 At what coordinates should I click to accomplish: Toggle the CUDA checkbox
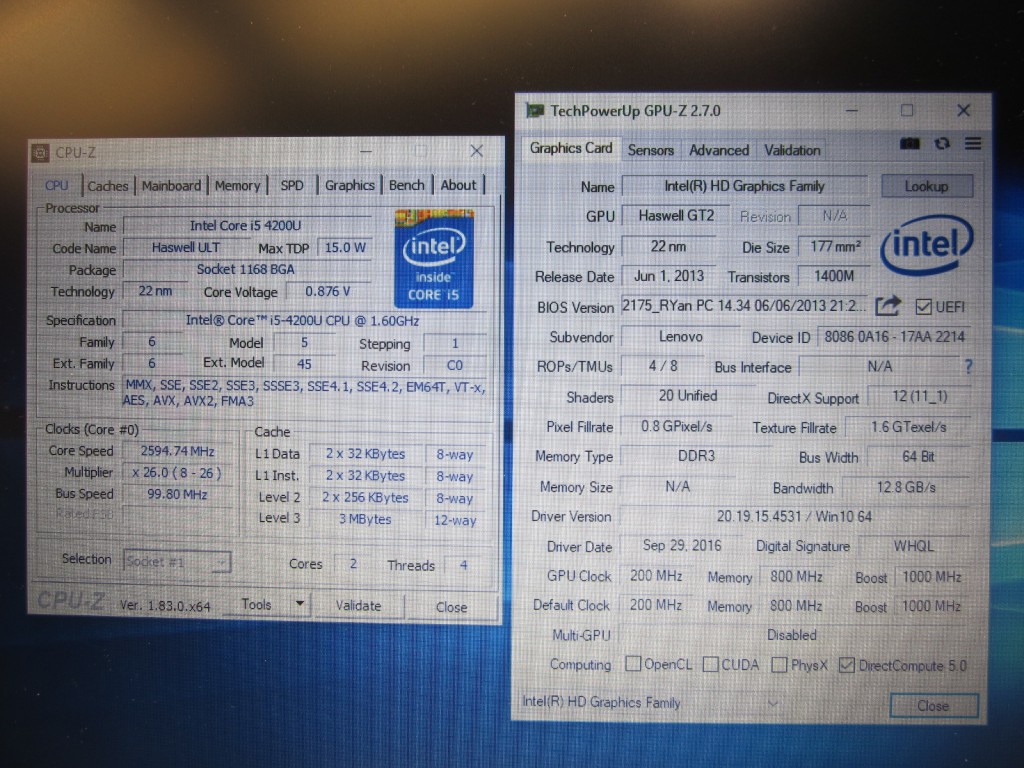pos(711,664)
